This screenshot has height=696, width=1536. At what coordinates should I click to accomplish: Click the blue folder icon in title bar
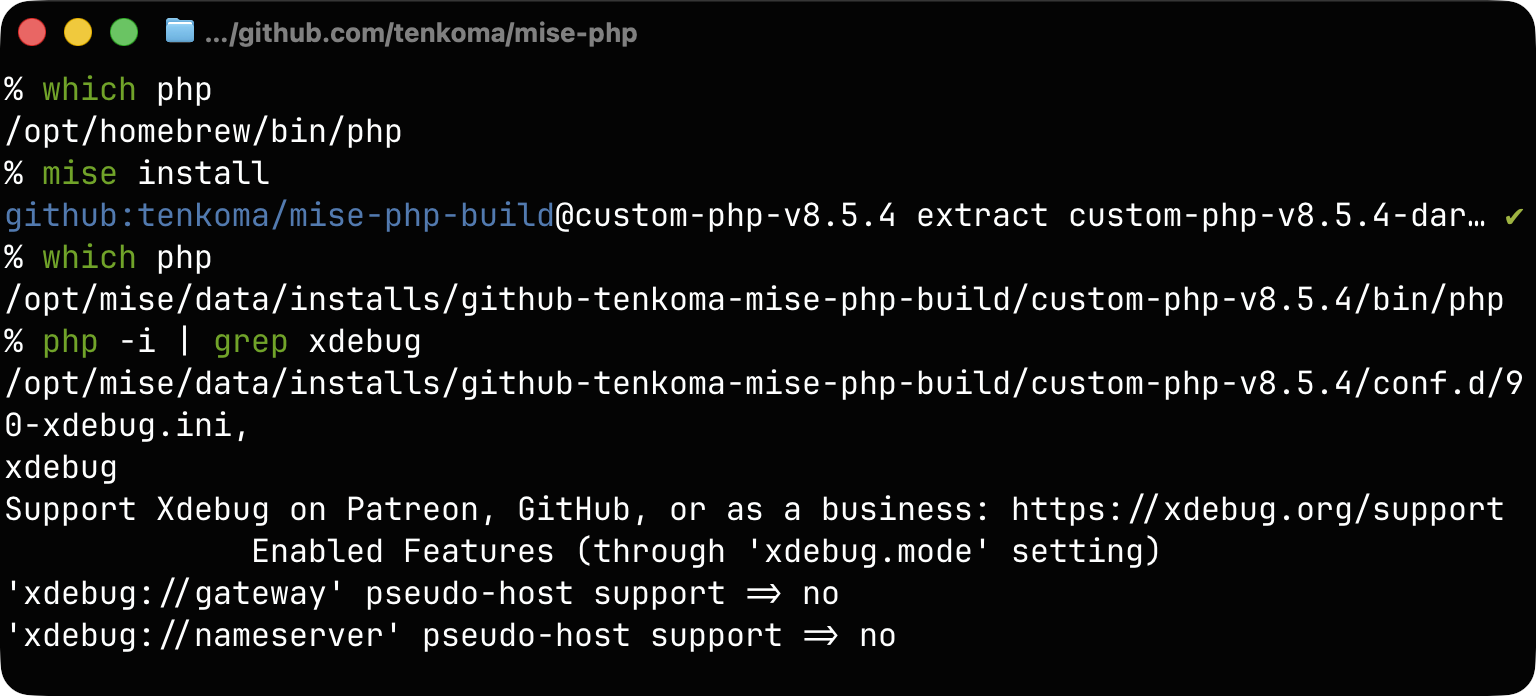click(x=179, y=32)
